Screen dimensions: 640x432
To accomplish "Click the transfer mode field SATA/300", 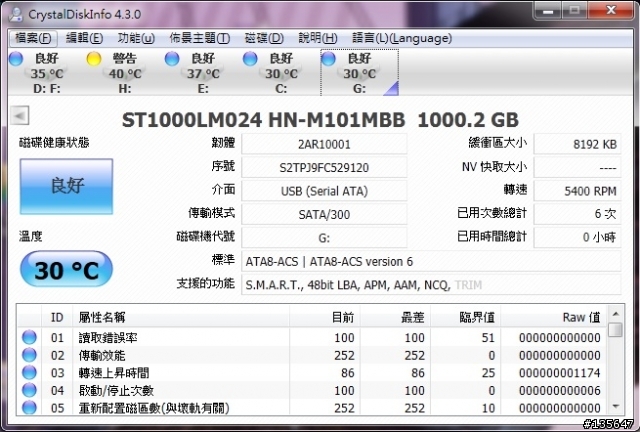I will [324, 214].
